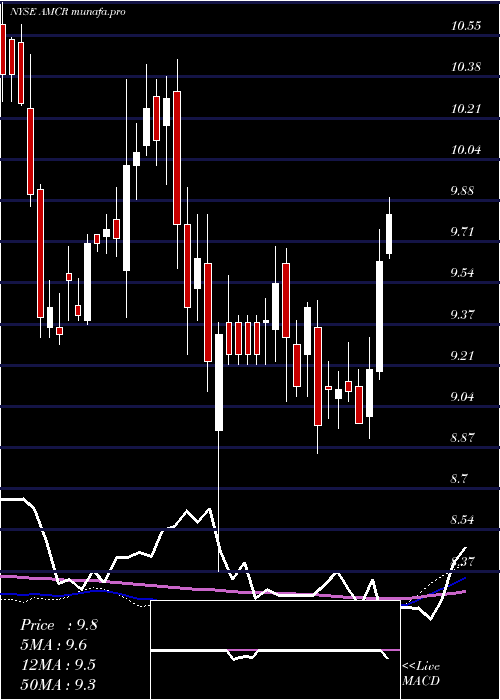Screen dimensions: 500x700
Task: Click the last white candlestick near 9.71
Action: pyautogui.click(x=389, y=234)
